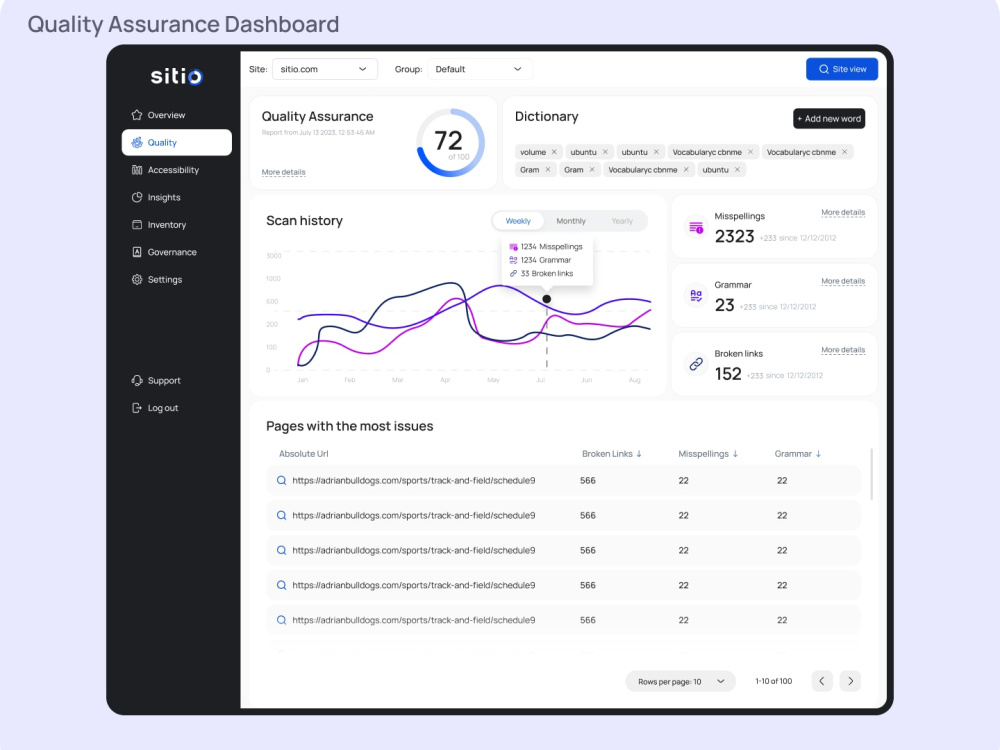Click the Accessibility sidebar icon
Screen dimensions: 1000x750
click(x=136, y=170)
